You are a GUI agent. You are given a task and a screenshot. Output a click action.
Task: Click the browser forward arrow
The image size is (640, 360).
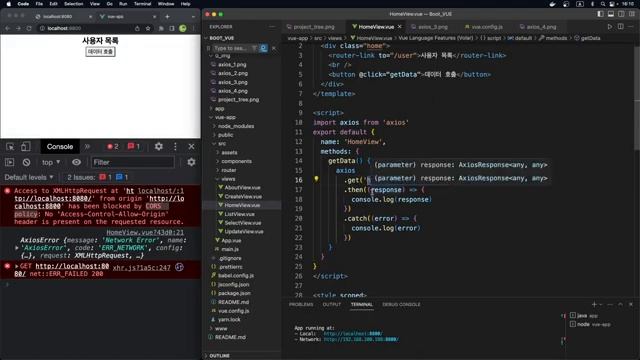[18, 28]
